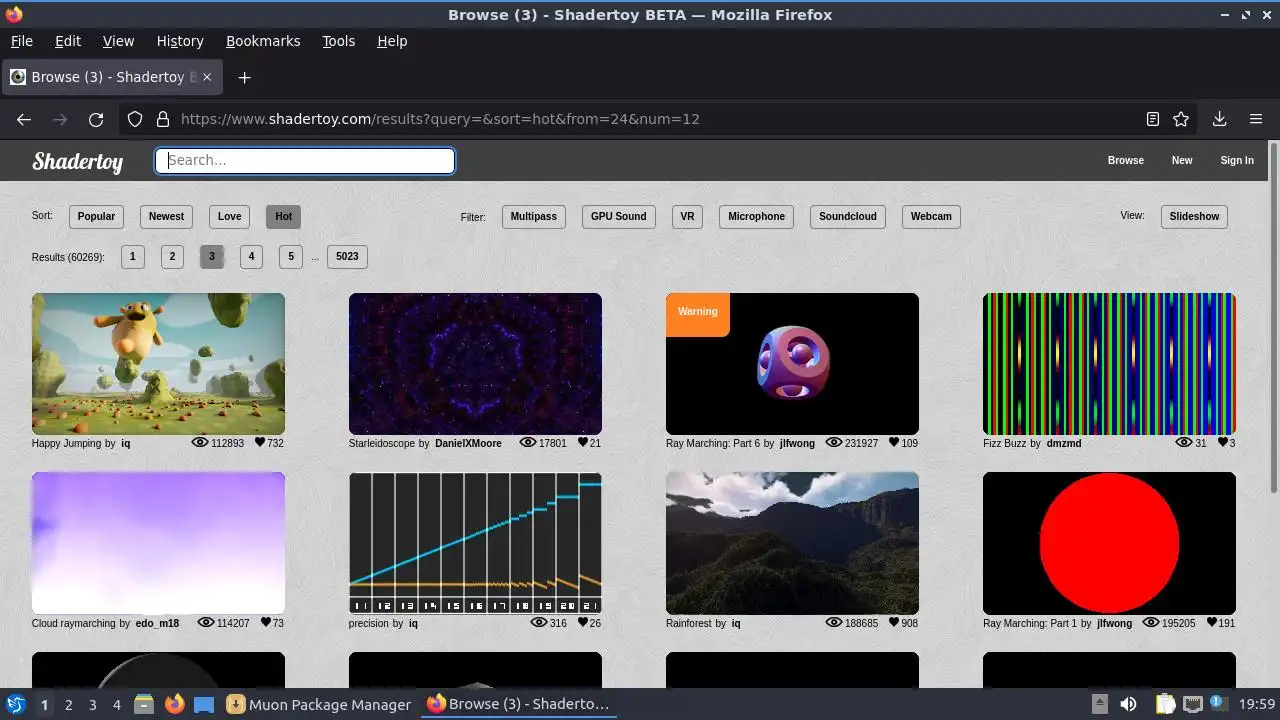Viewport: 1280px width, 720px height.
Task: Open a new tab with plus icon
Action: pos(244,77)
